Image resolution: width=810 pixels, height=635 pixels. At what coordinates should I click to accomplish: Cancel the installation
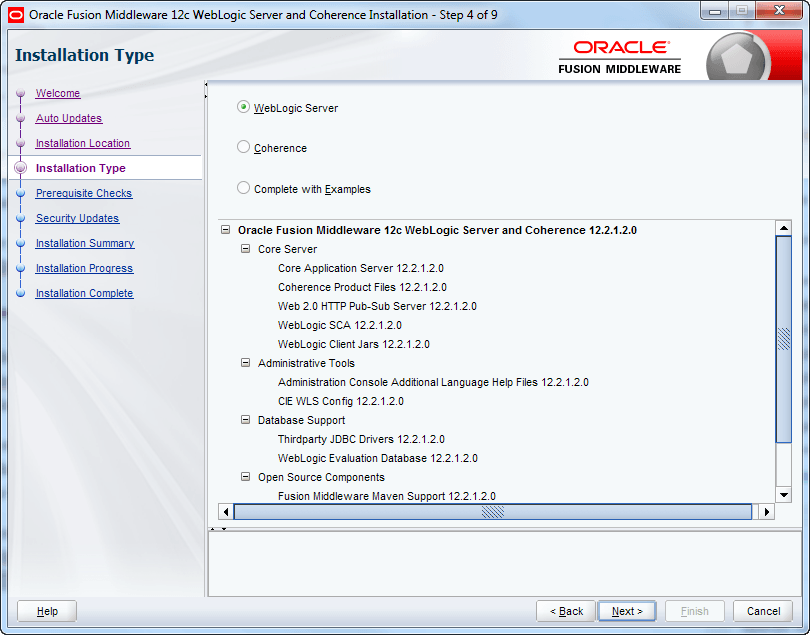(x=763, y=611)
